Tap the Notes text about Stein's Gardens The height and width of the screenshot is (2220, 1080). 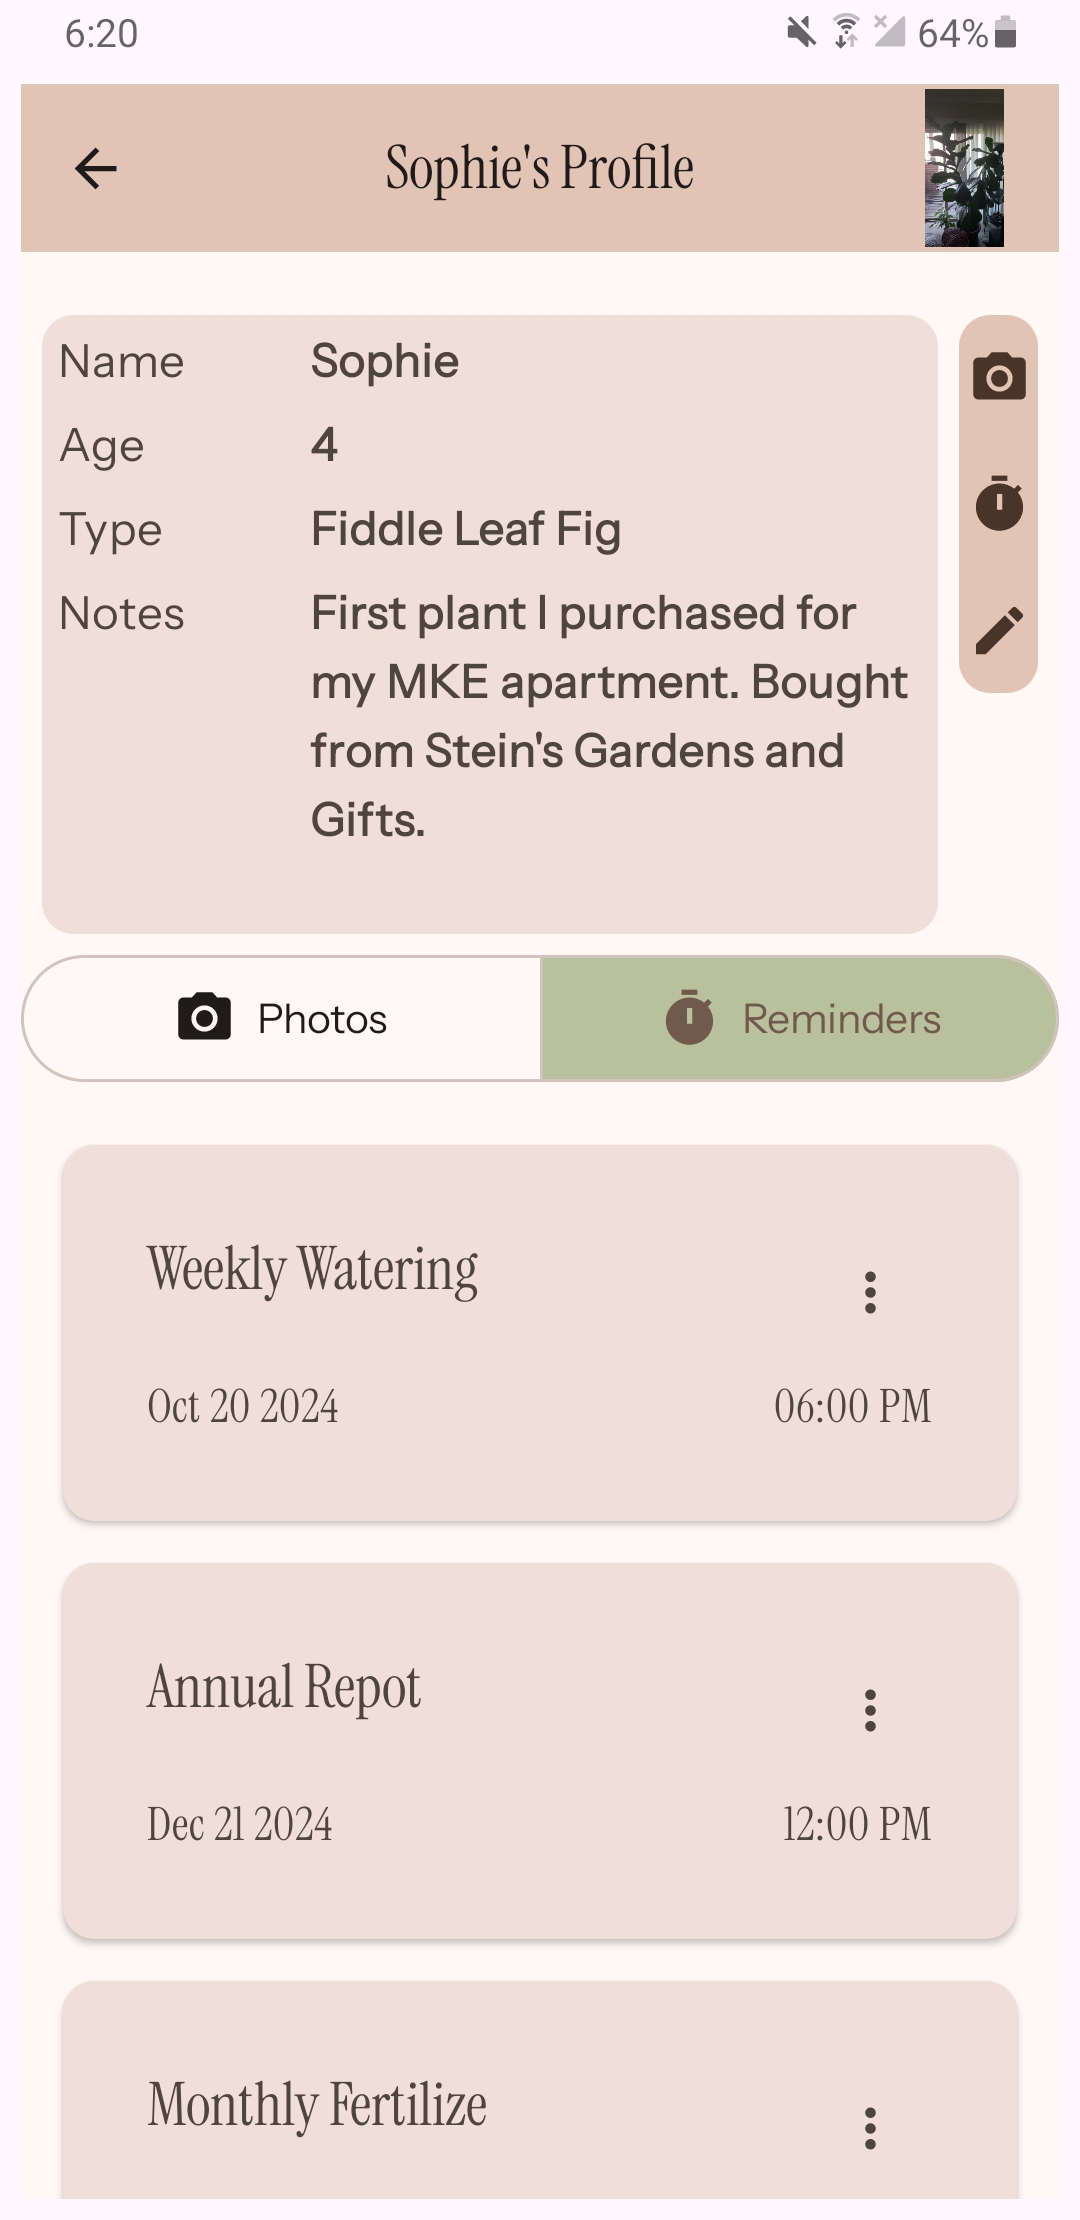coord(609,716)
